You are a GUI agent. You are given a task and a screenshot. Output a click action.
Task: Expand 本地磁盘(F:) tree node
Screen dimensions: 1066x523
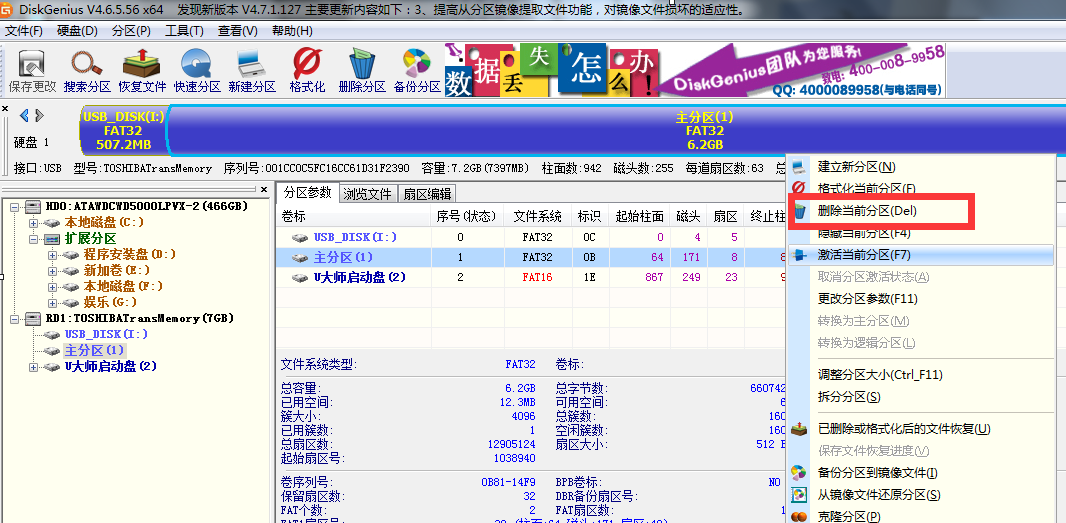point(52,286)
